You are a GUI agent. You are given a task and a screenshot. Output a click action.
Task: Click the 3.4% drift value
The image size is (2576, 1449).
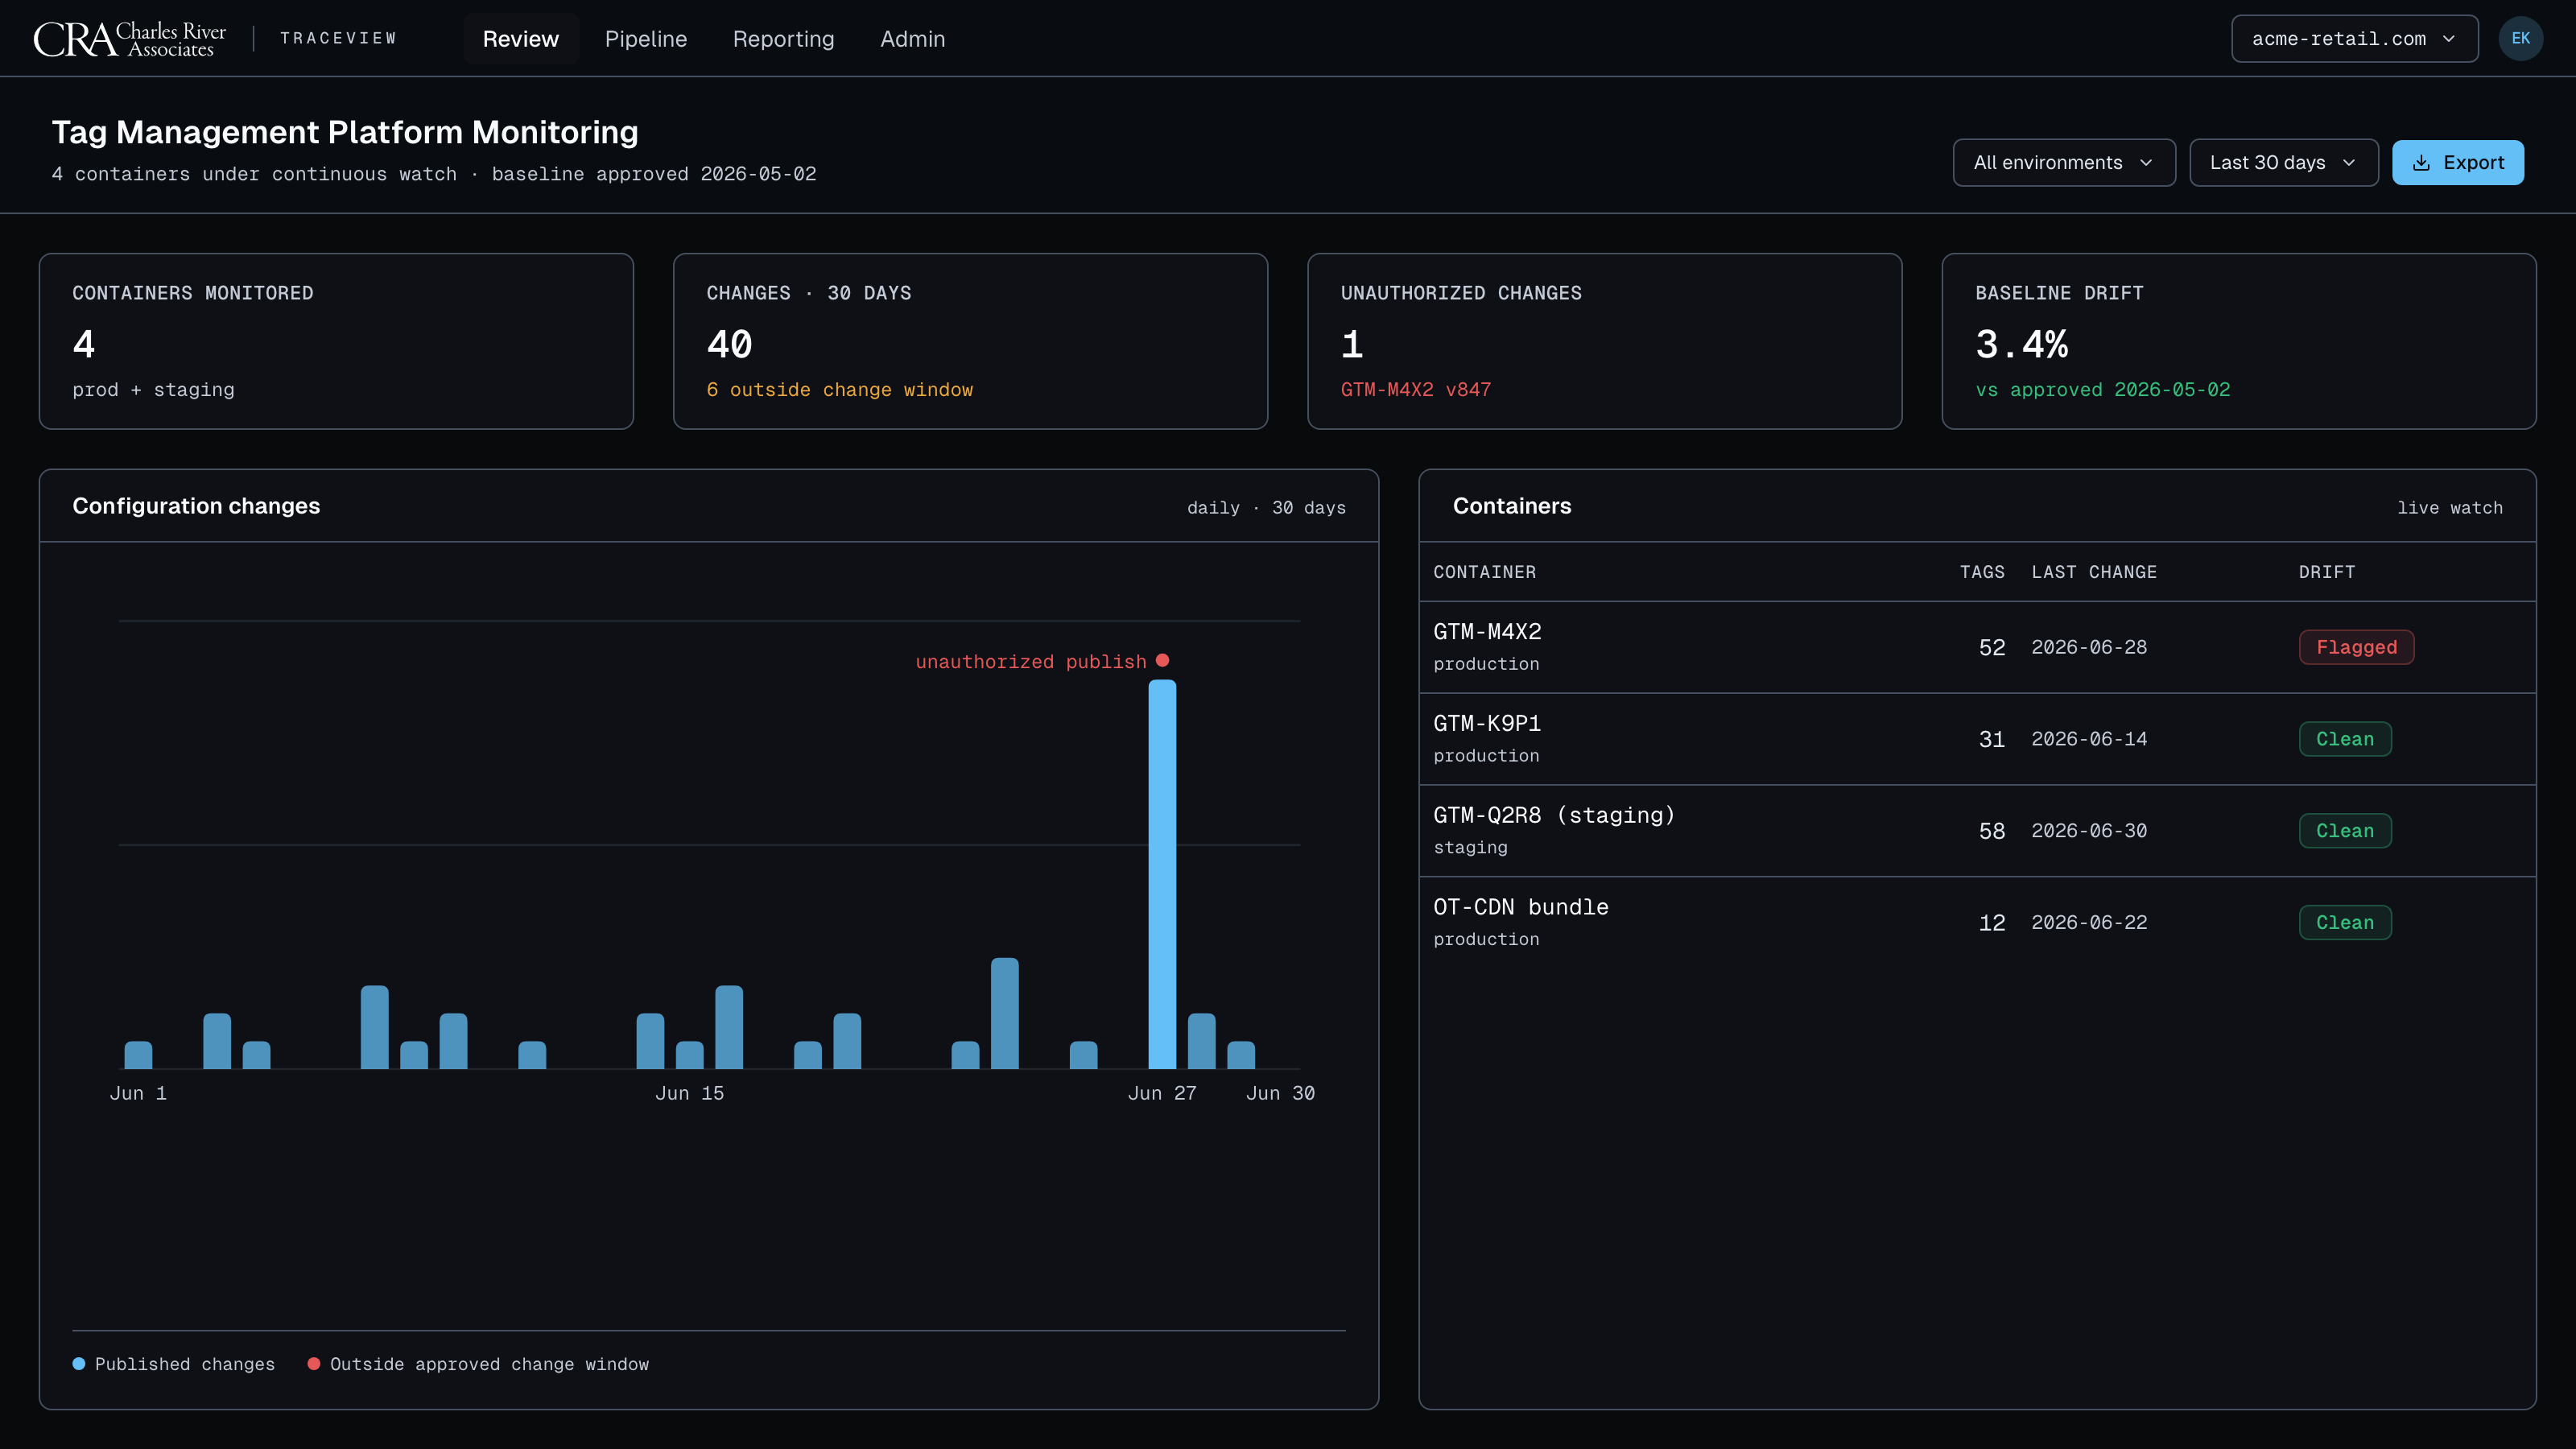[2021, 344]
